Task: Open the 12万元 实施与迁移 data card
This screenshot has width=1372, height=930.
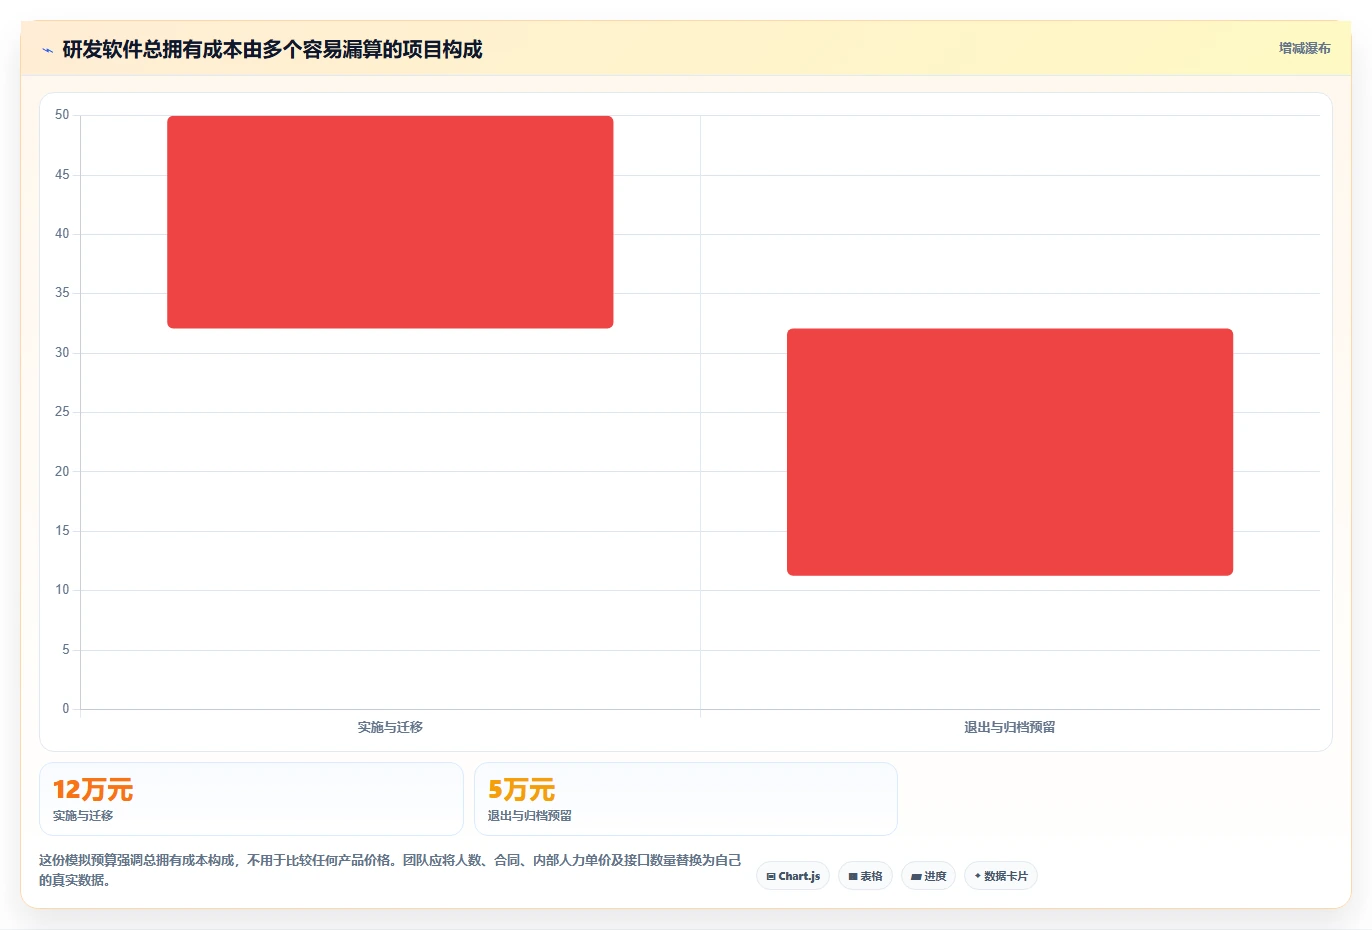Action: pos(251,799)
